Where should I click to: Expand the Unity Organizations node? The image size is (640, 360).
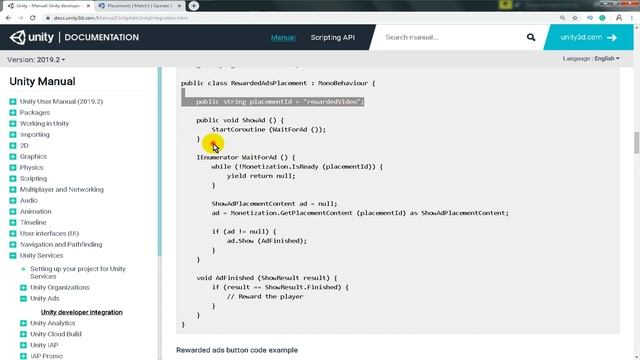23,288
